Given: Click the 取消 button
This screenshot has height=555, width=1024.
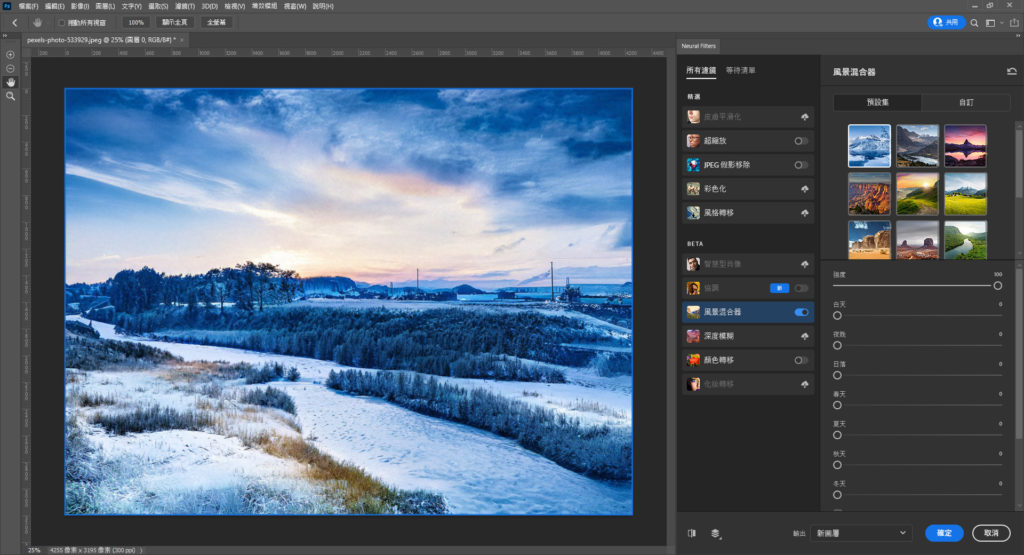Looking at the screenshot, I should pos(990,533).
